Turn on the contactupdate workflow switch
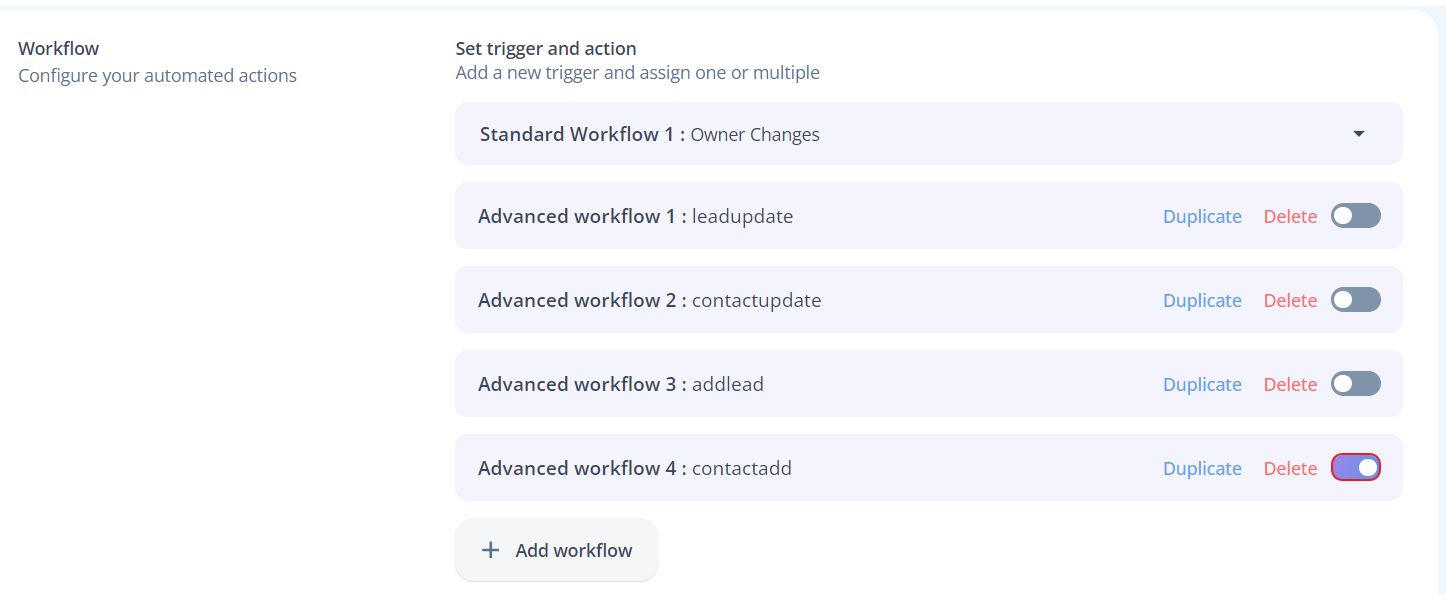This screenshot has height=599, width=1446. [x=1356, y=300]
